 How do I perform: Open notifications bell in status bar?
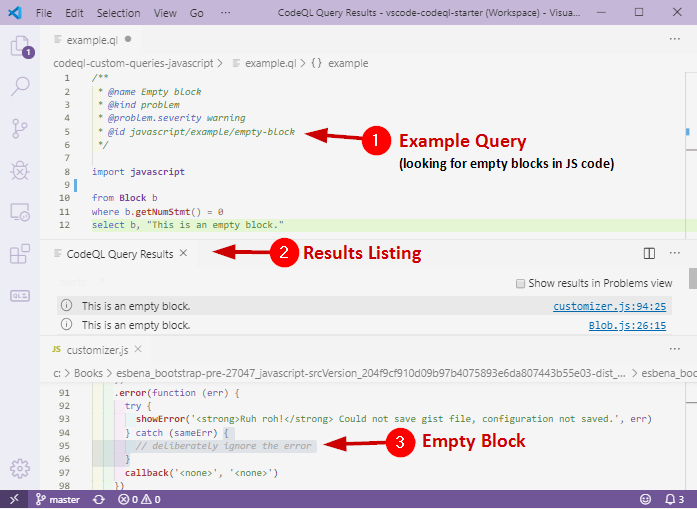pyautogui.click(x=674, y=500)
